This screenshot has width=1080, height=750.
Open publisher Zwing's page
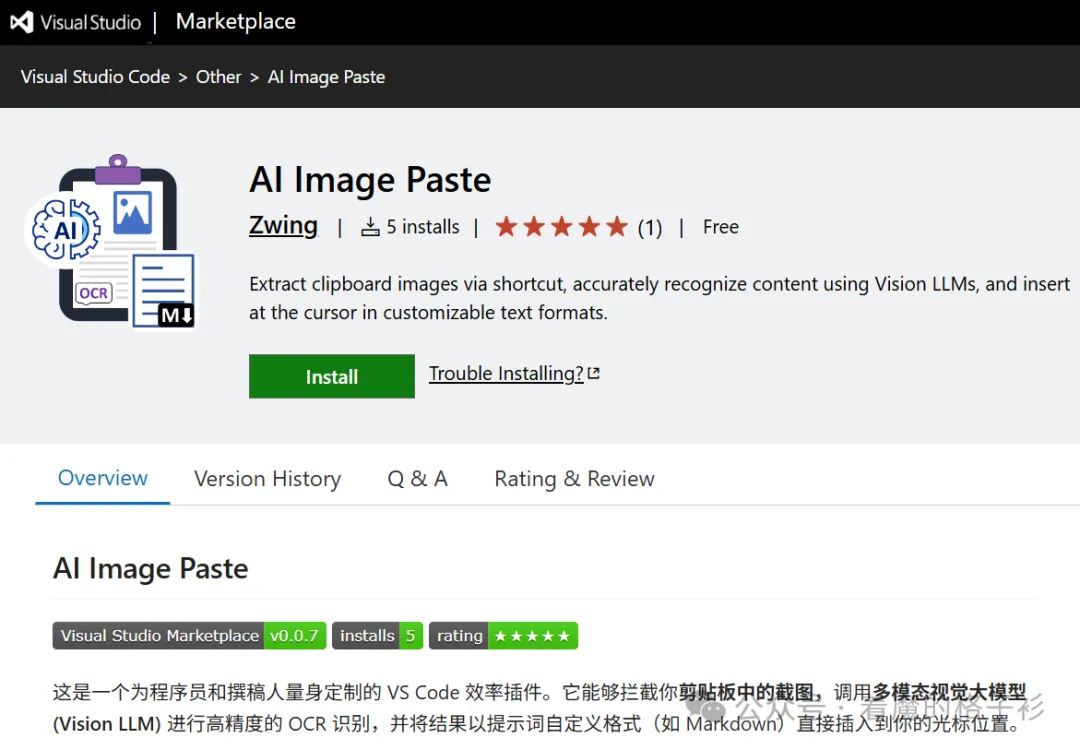[x=283, y=225]
